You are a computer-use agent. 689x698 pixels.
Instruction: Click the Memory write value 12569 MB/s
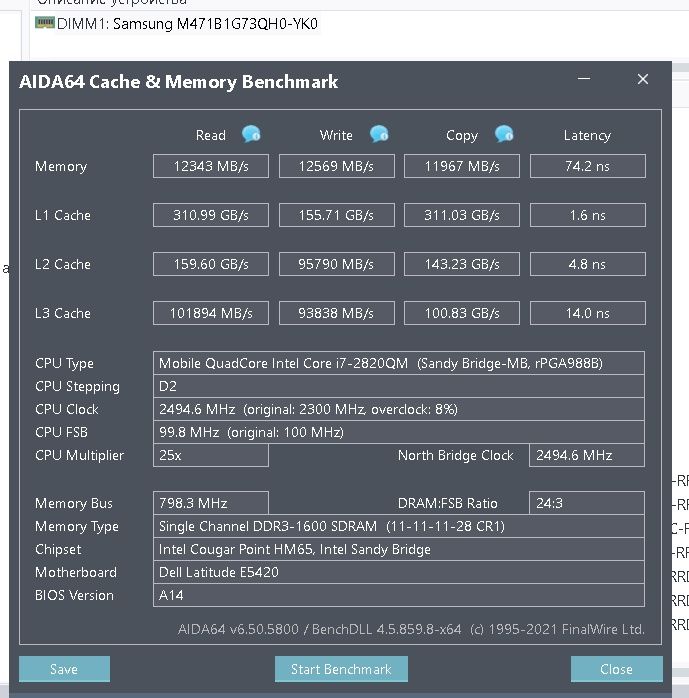336,166
